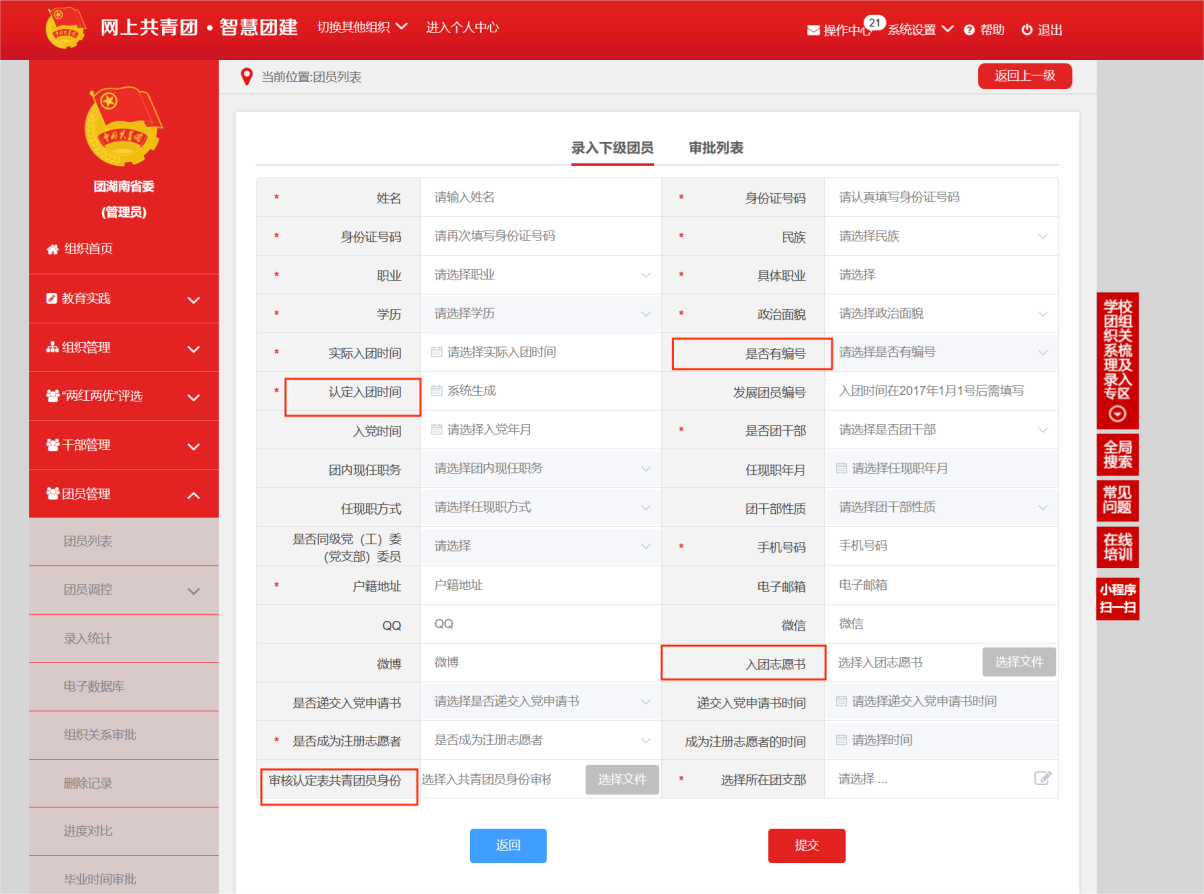This screenshot has width=1204, height=894.
Task: Open 团员列表 submenu item
Action: [x=124, y=542]
